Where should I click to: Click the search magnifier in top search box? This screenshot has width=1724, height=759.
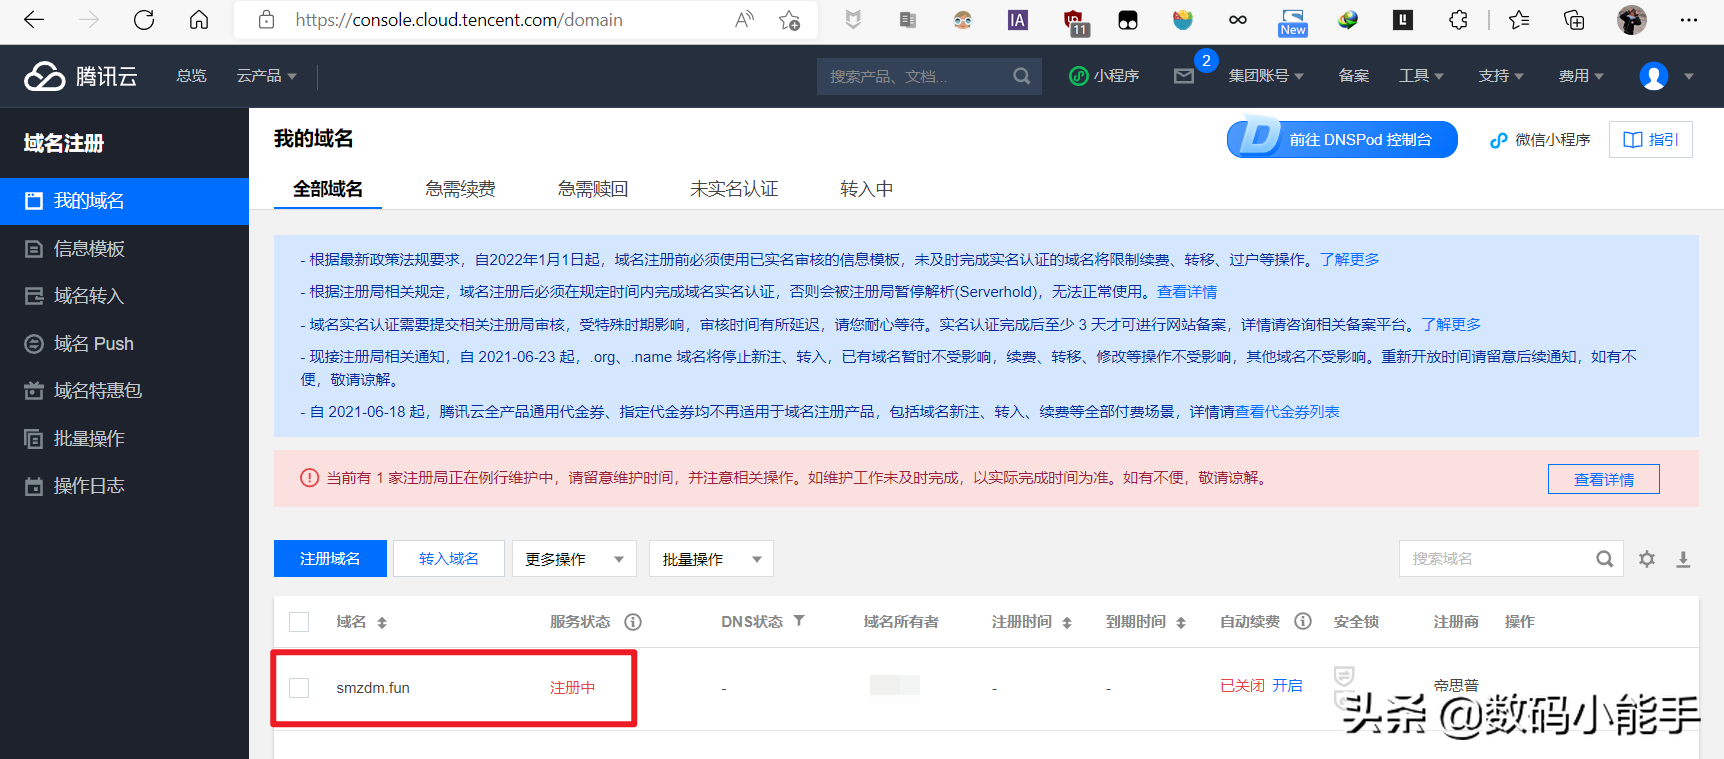[1021, 76]
